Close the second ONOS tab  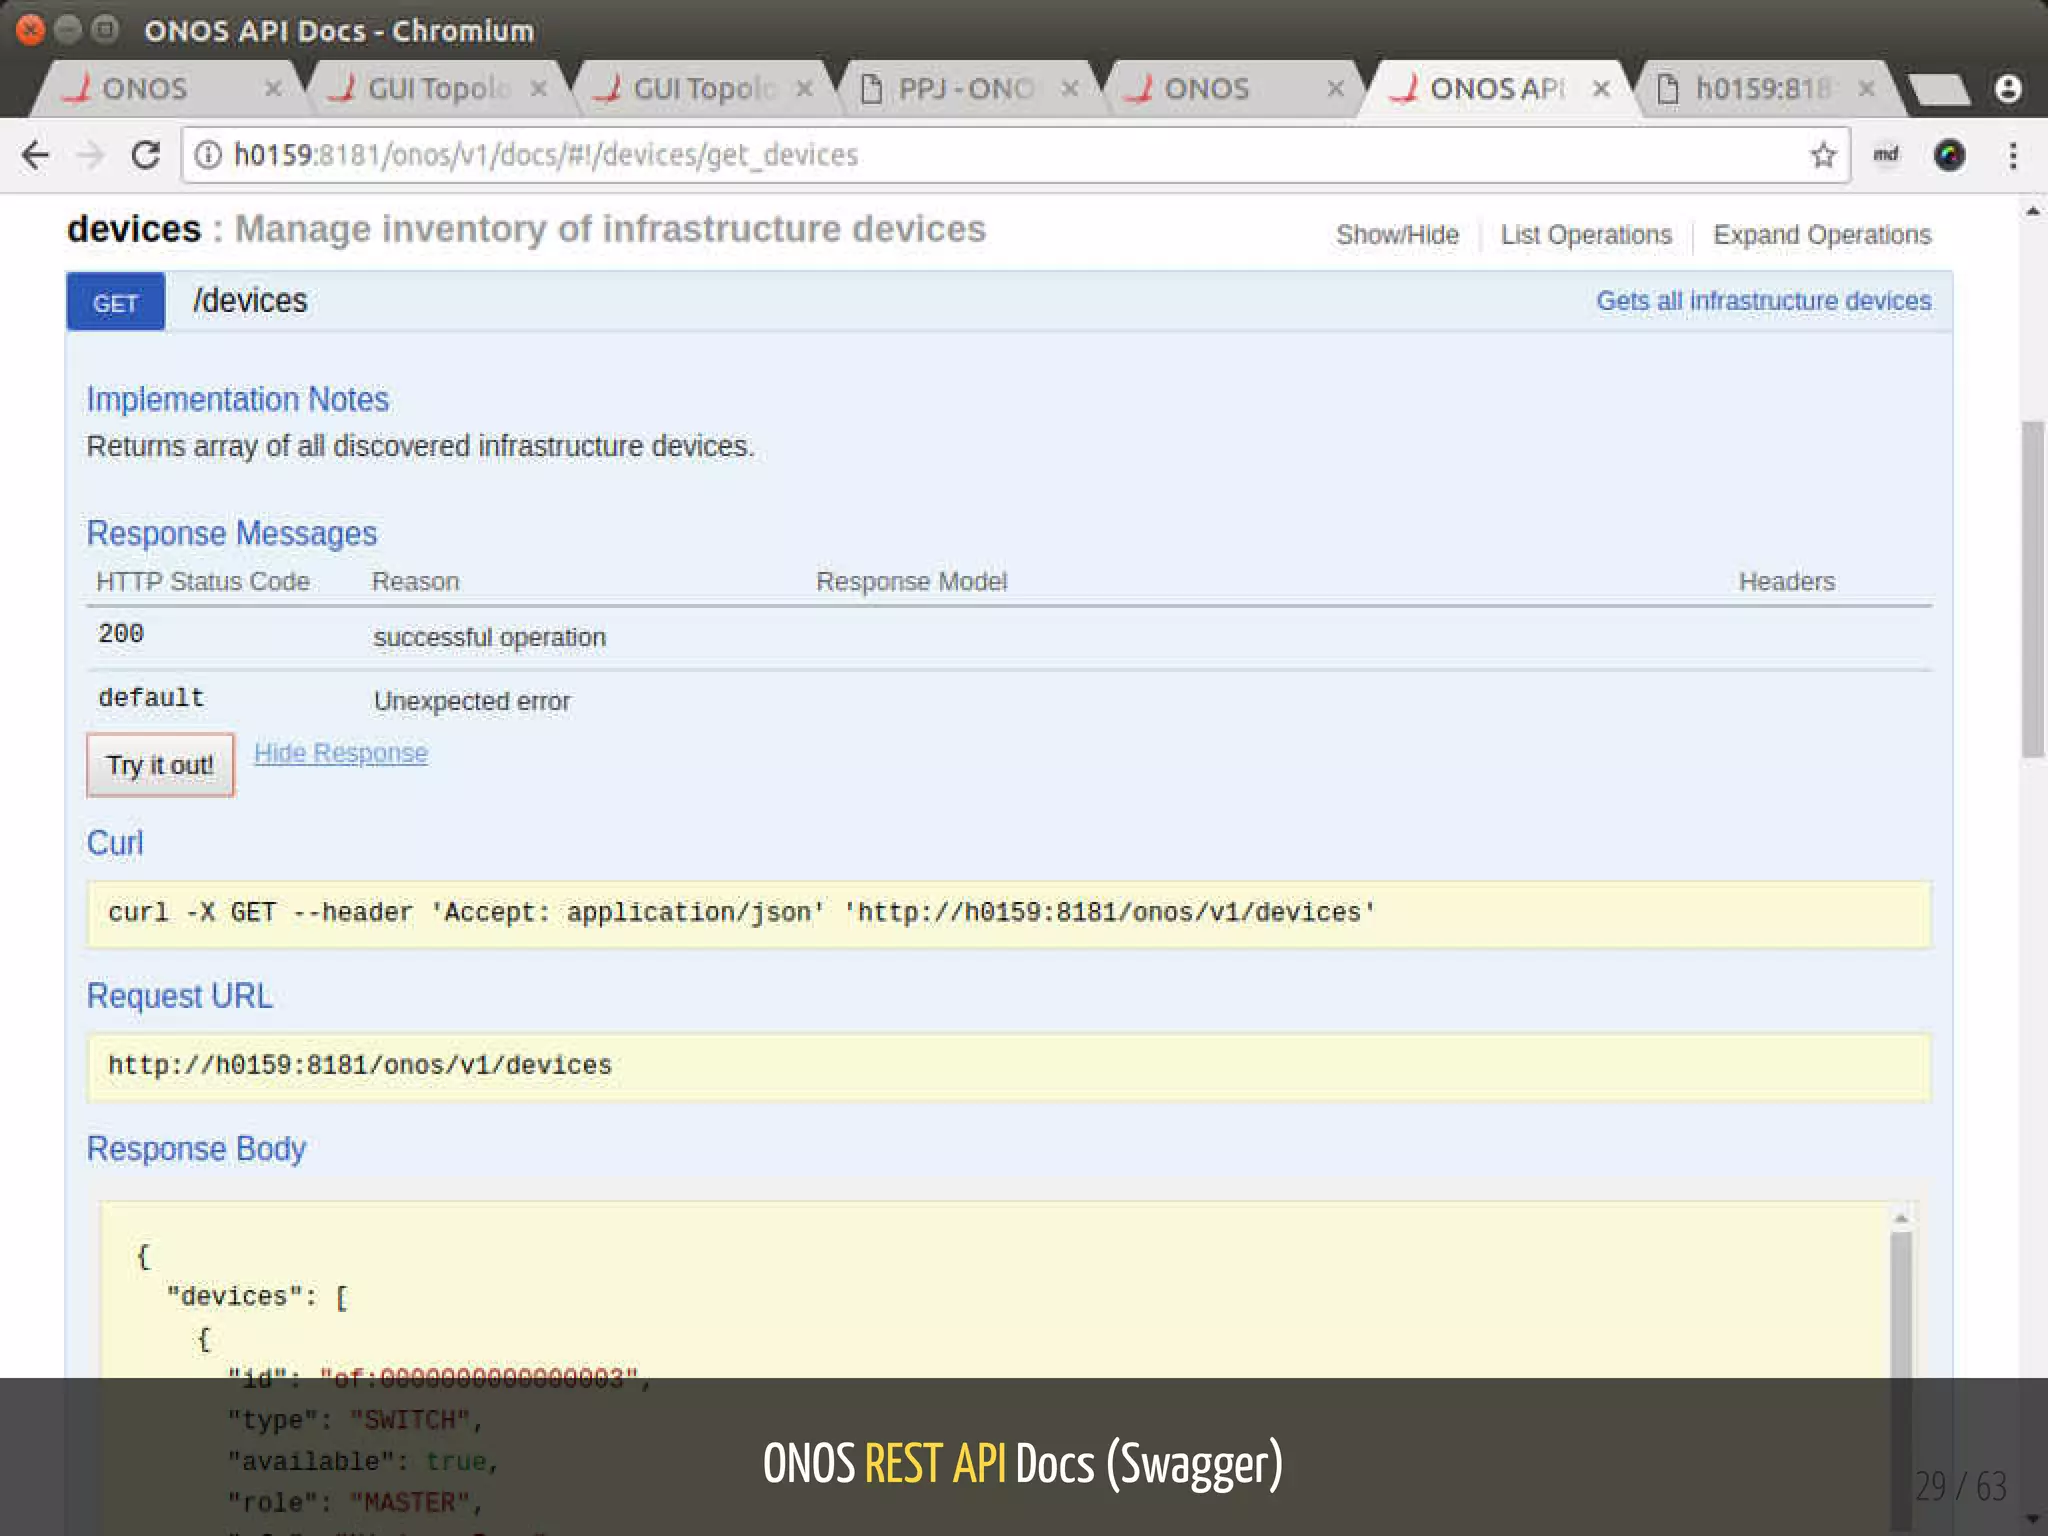pyautogui.click(x=1335, y=89)
